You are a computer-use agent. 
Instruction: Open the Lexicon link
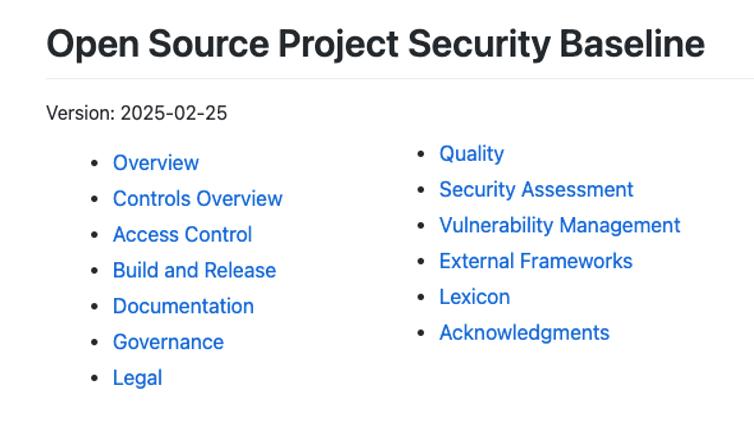474,298
